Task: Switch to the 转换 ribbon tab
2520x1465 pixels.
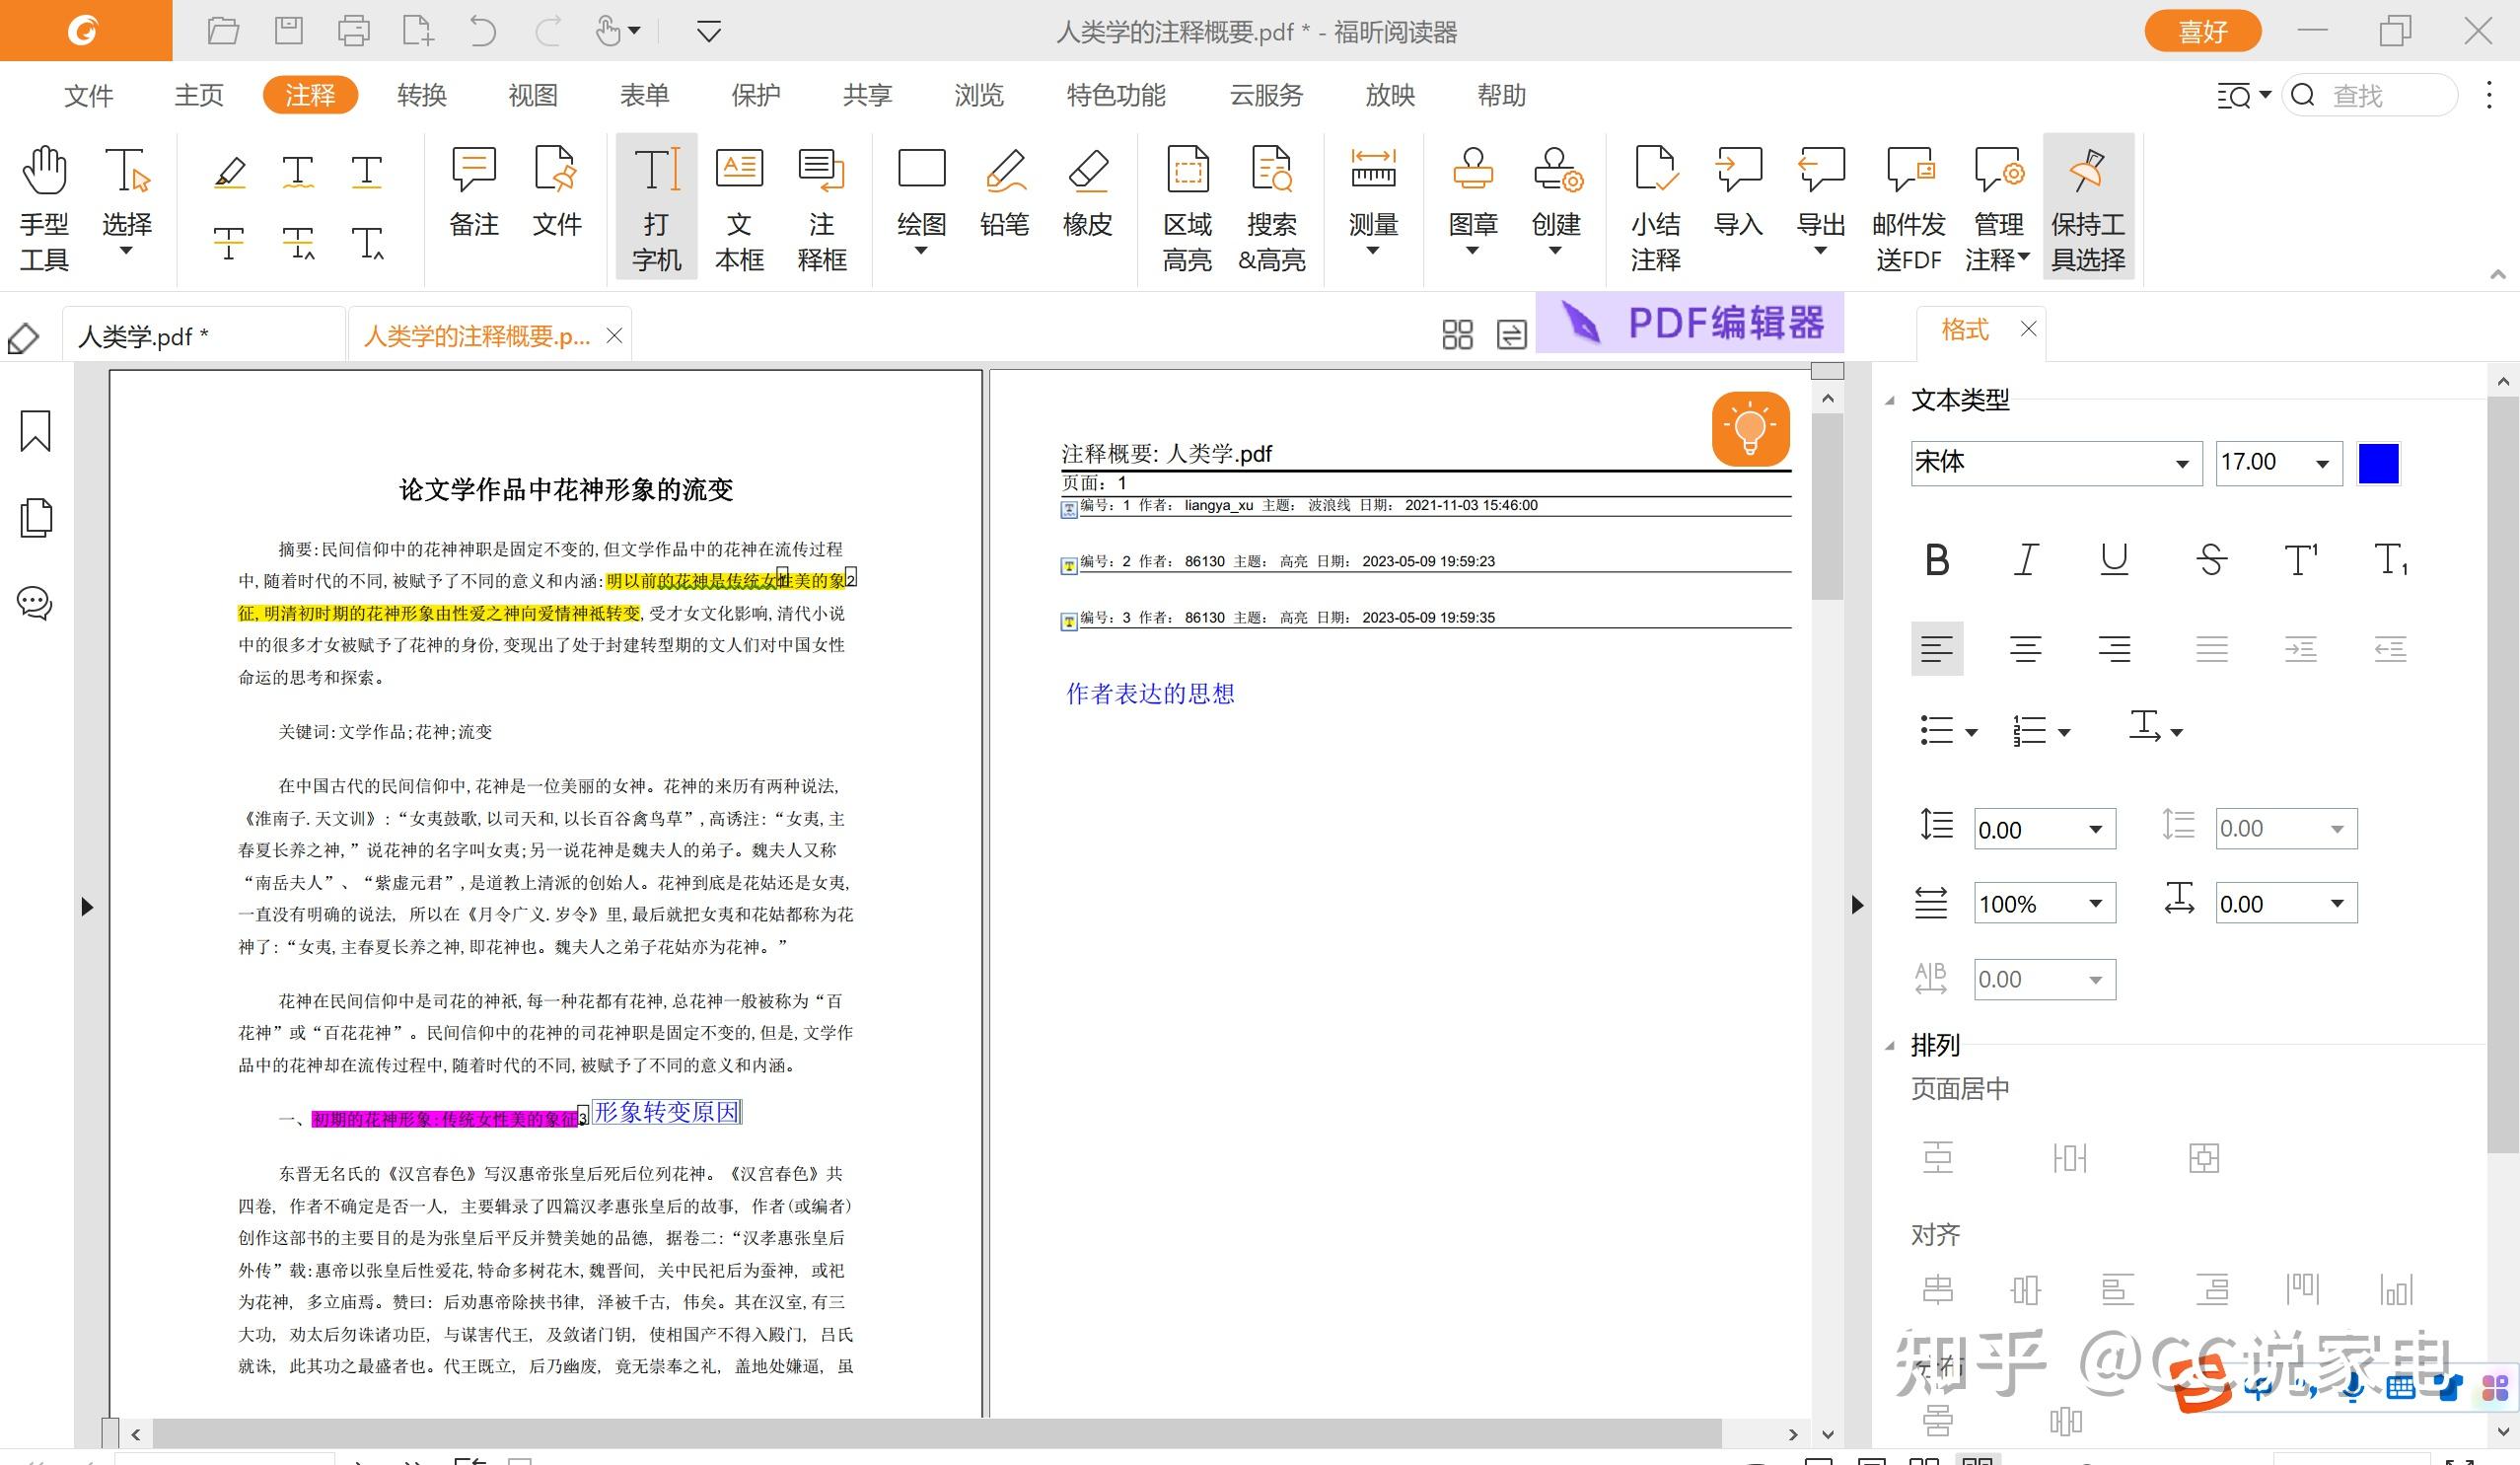Action: [421, 95]
